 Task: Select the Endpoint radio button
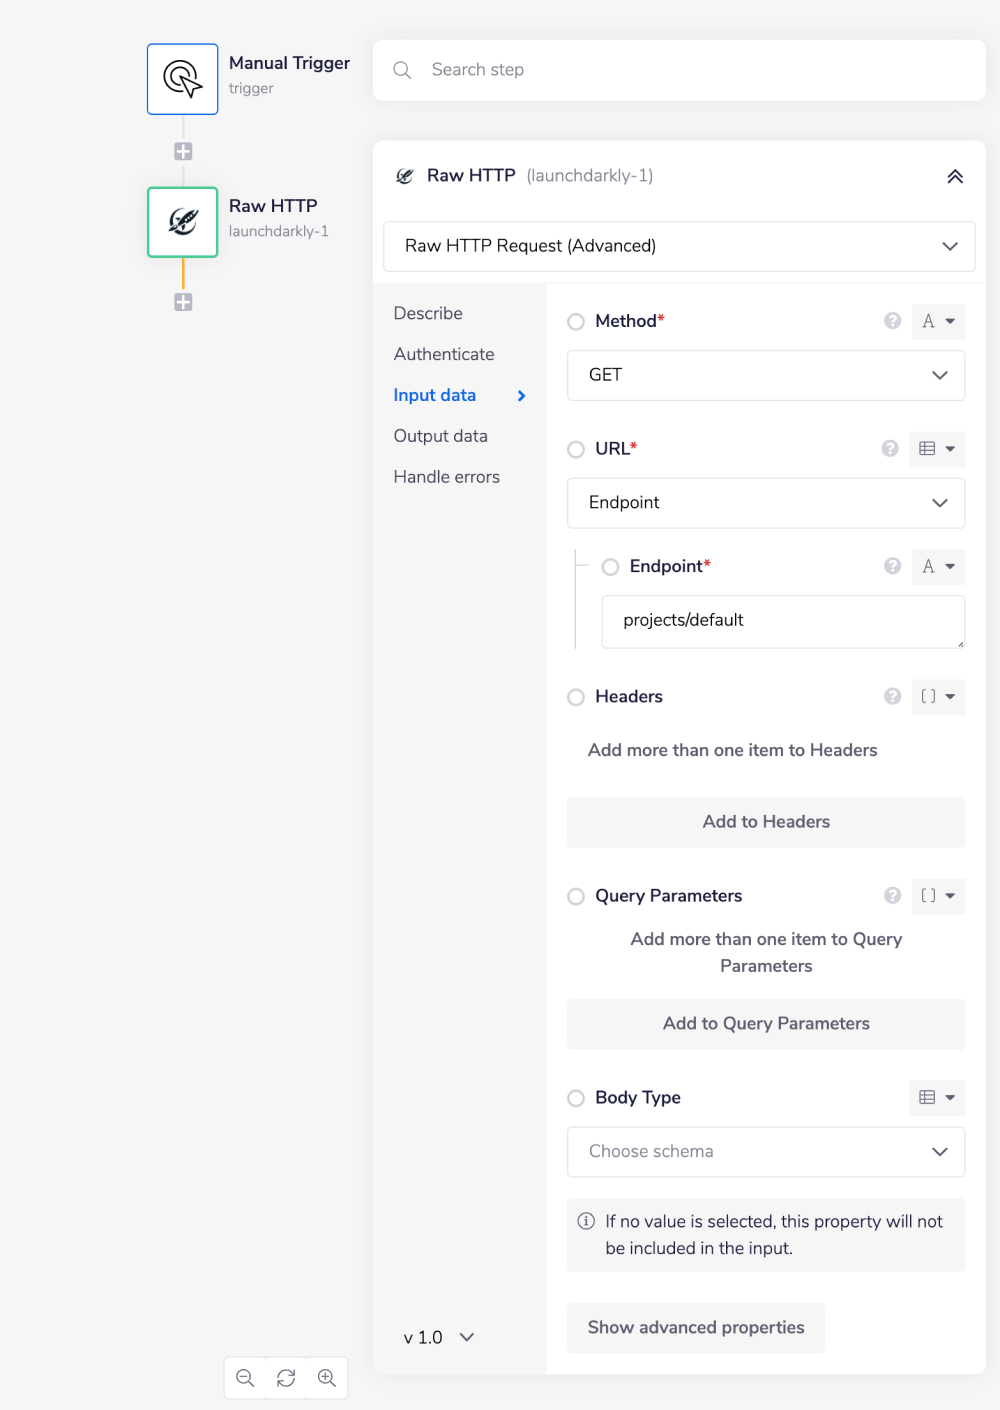pyautogui.click(x=611, y=566)
